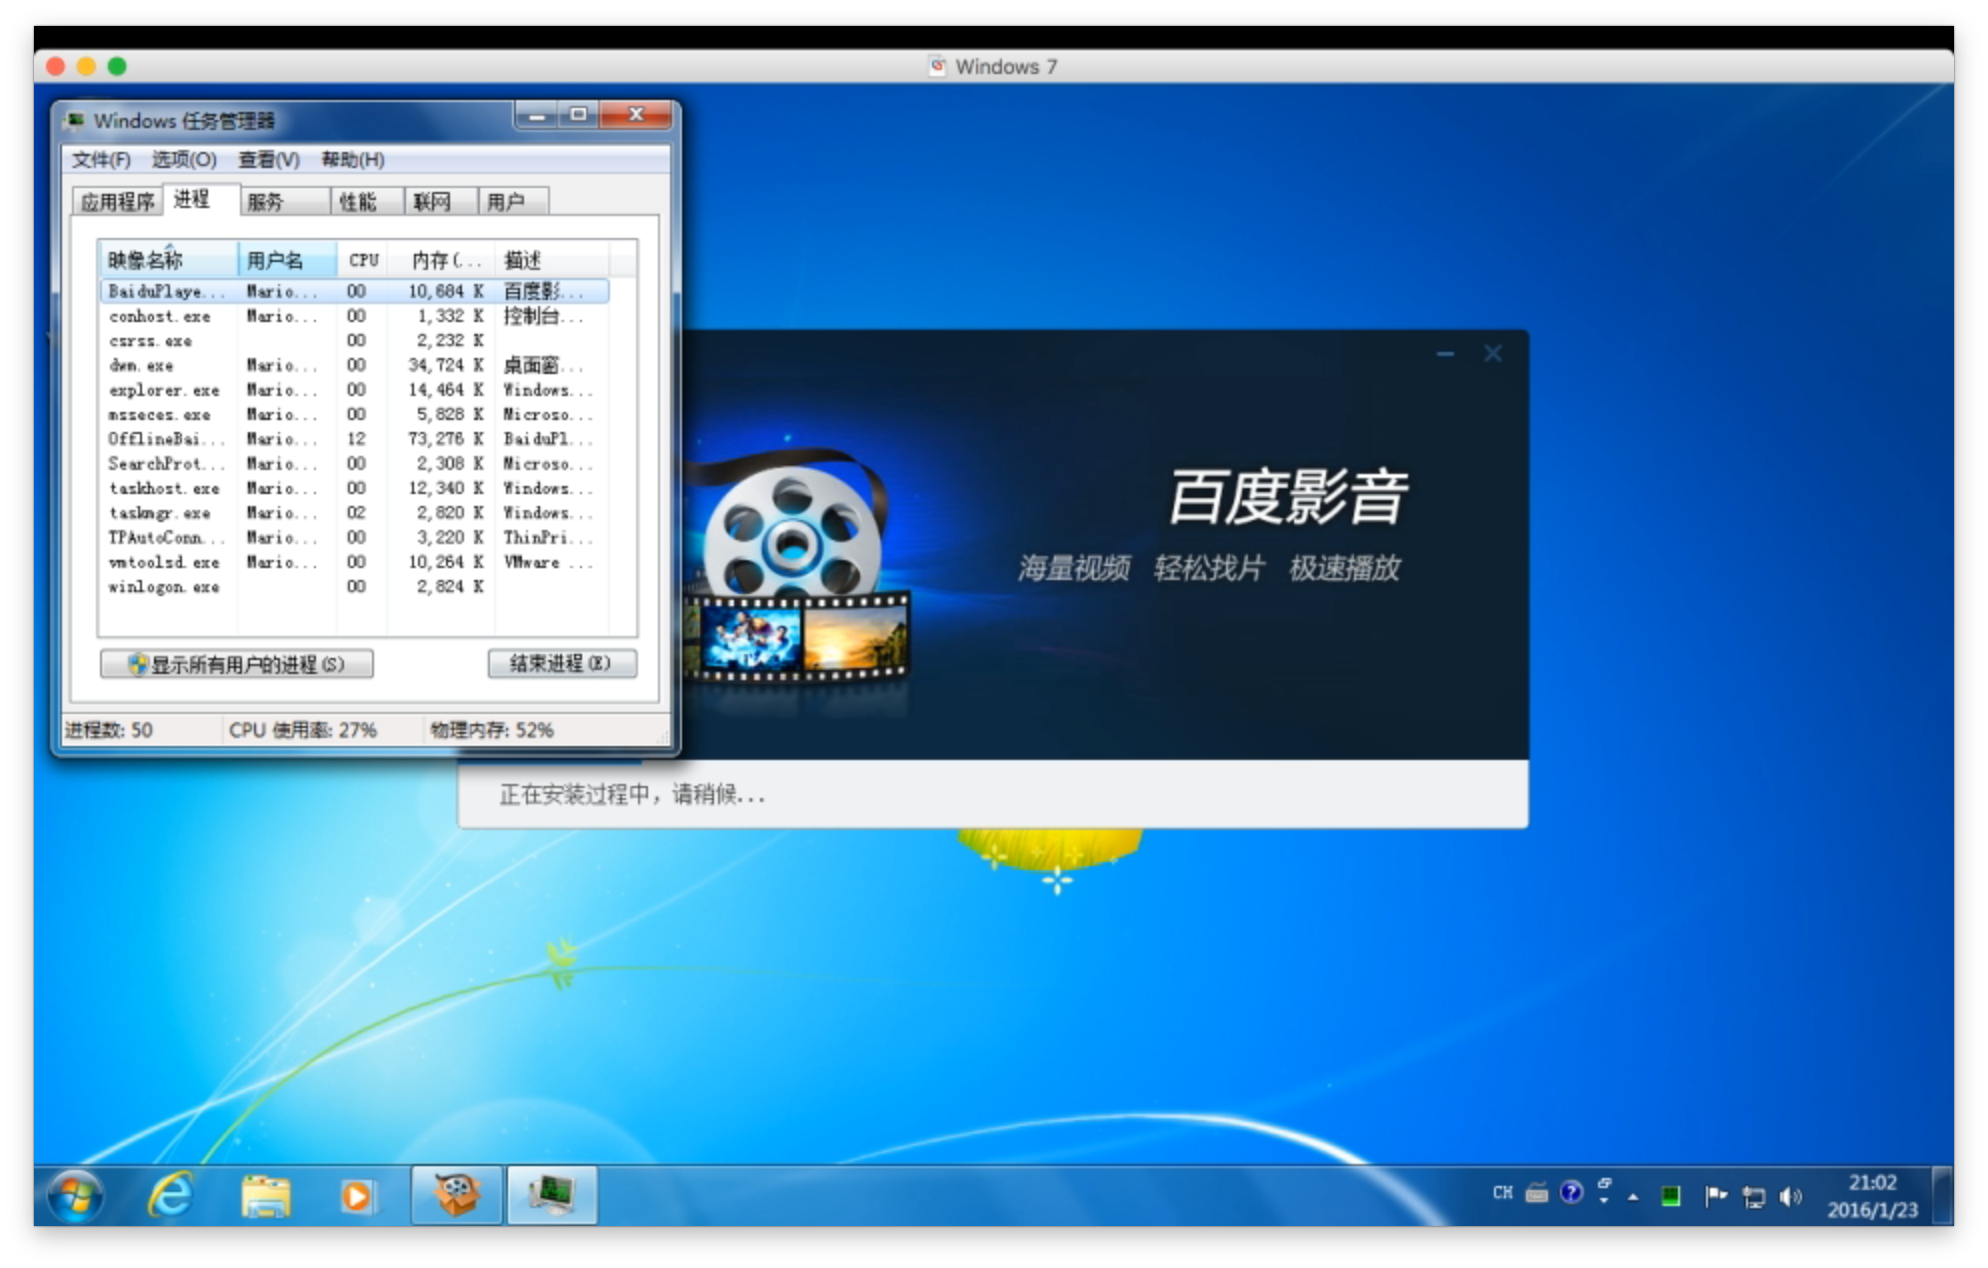Sort processes by 内存 column header
The height and width of the screenshot is (1268, 1988).
coord(442,260)
